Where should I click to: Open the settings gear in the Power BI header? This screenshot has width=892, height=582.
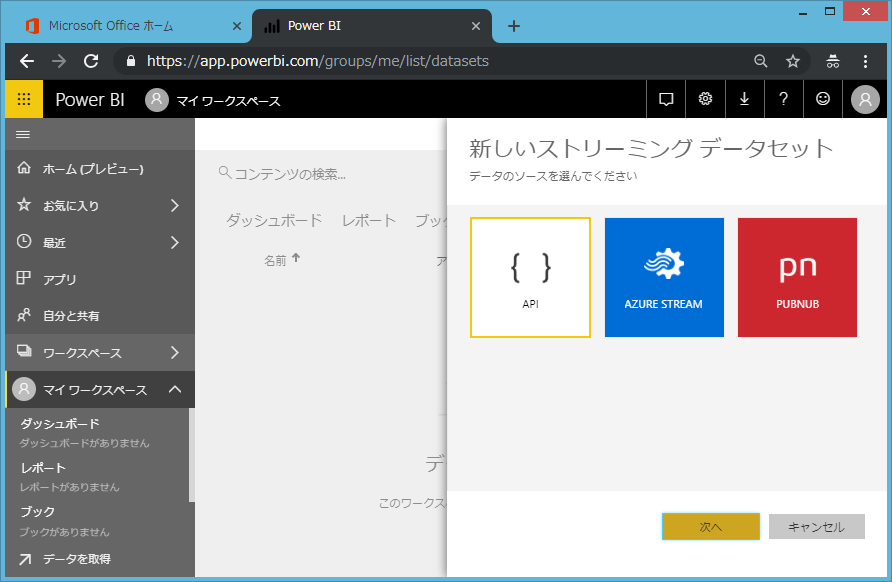[705, 99]
